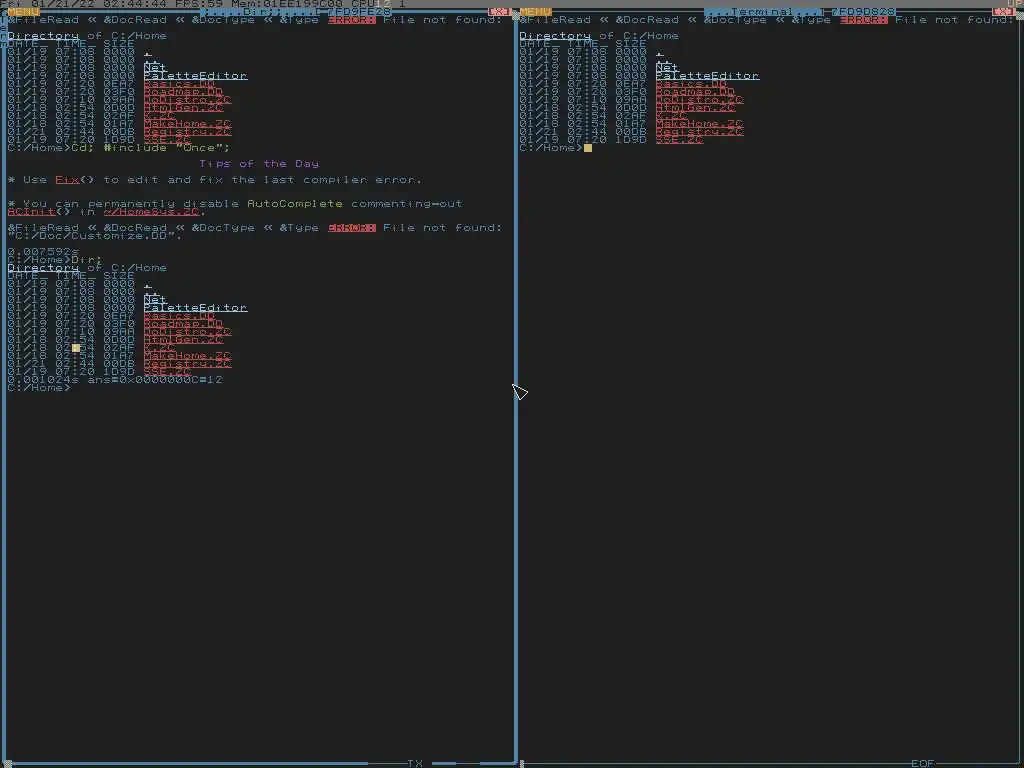Screen dimensions: 1024x768
Task: Click the FPS:59 status text
Action: click(199, 4)
